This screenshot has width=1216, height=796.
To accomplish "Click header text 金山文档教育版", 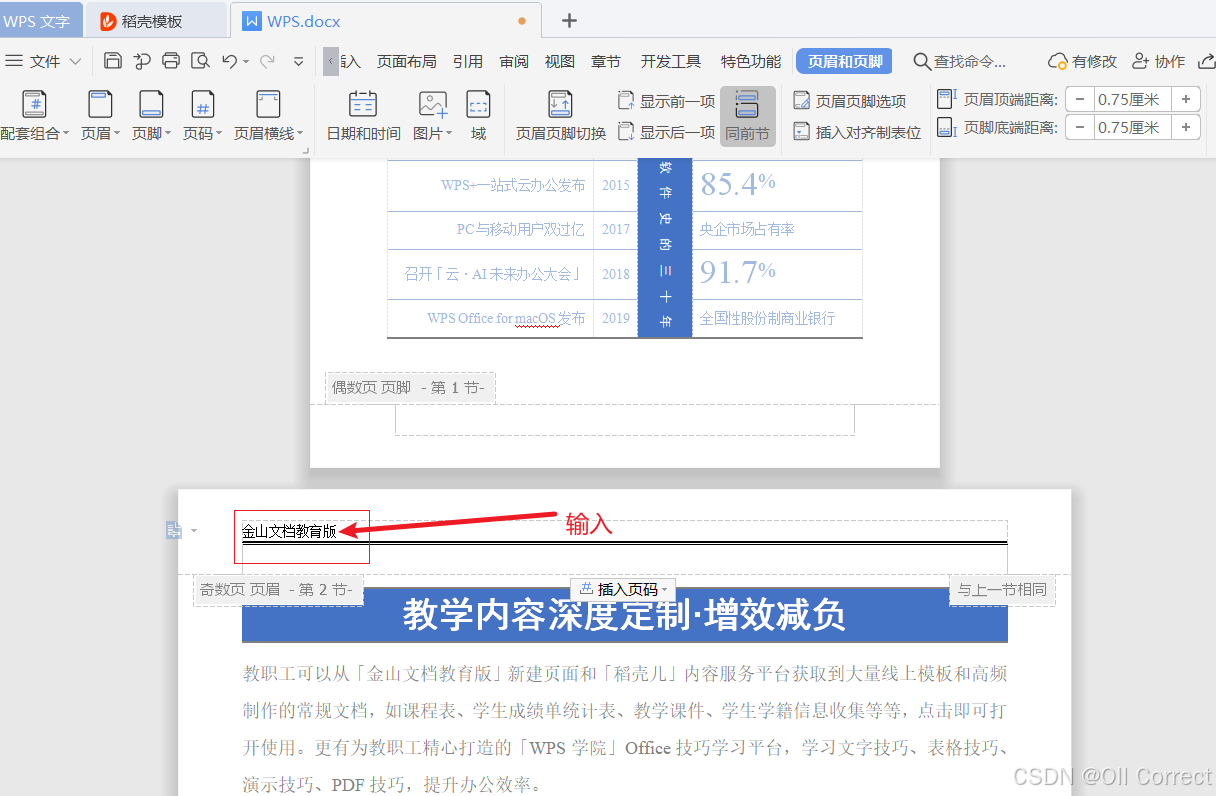I will (x=289, y=531).
